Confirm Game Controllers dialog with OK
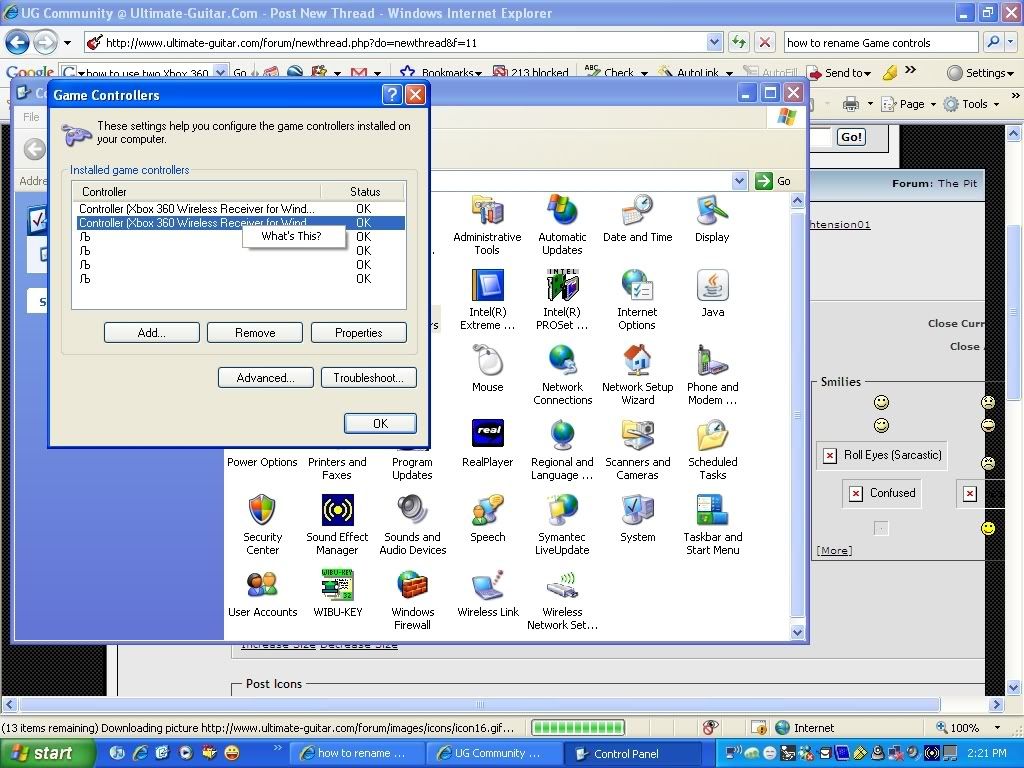The image size is (1024, 768). pyautogui.click(x=380, y=423)
